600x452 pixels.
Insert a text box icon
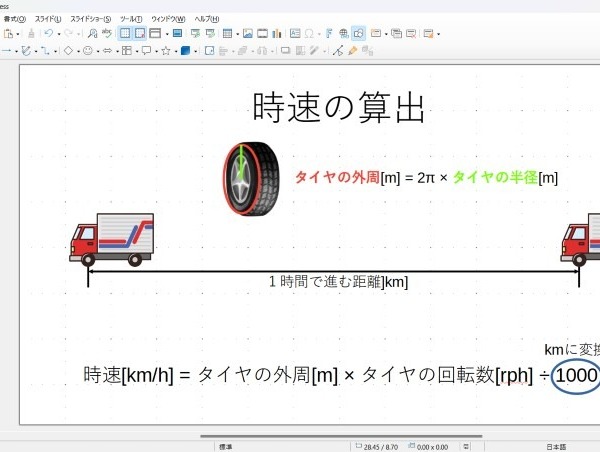coord(295,34)
